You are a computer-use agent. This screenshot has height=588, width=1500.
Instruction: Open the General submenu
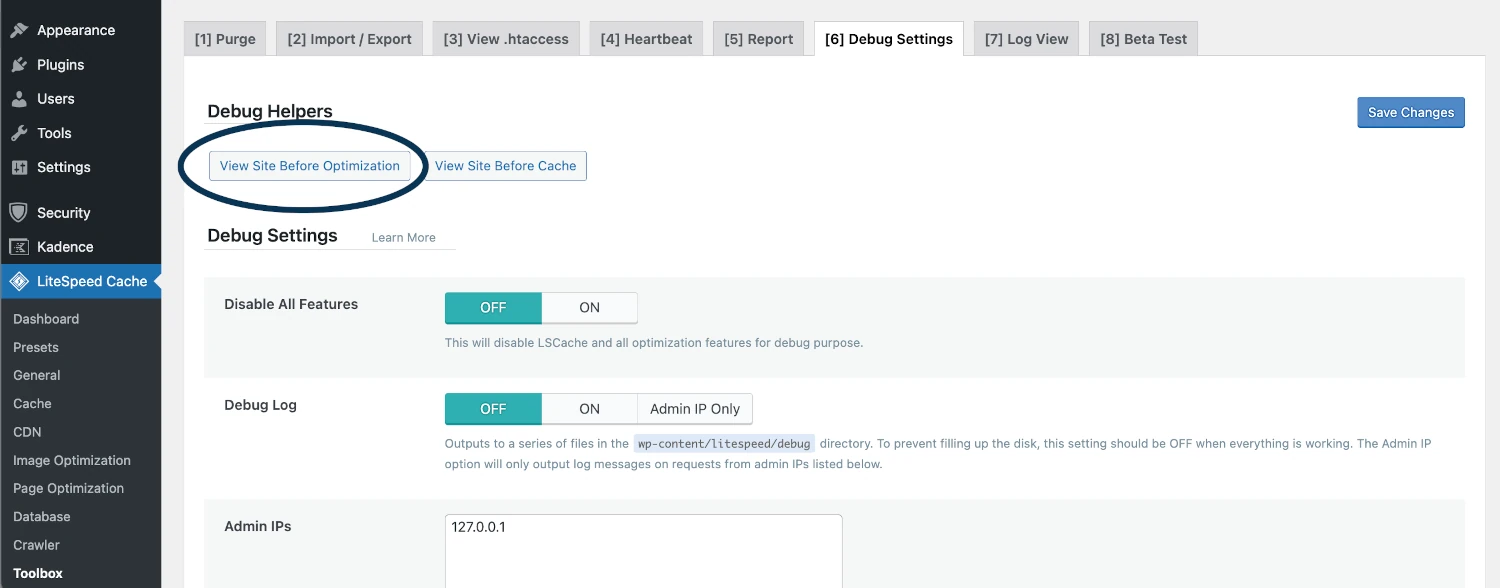pos(37,375)
